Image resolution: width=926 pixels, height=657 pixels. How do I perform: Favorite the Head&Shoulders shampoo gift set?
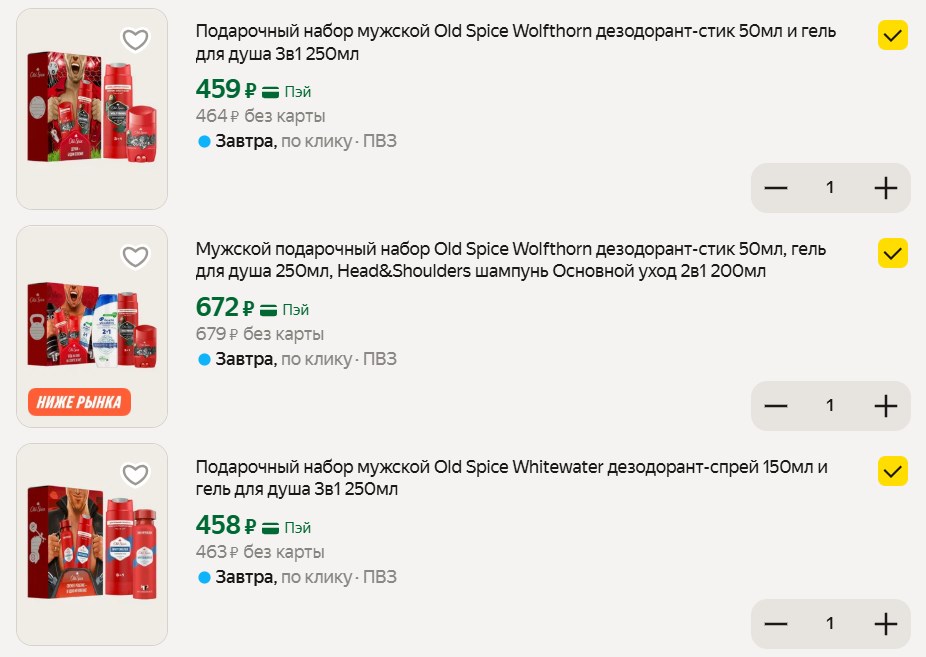(135, 257)
